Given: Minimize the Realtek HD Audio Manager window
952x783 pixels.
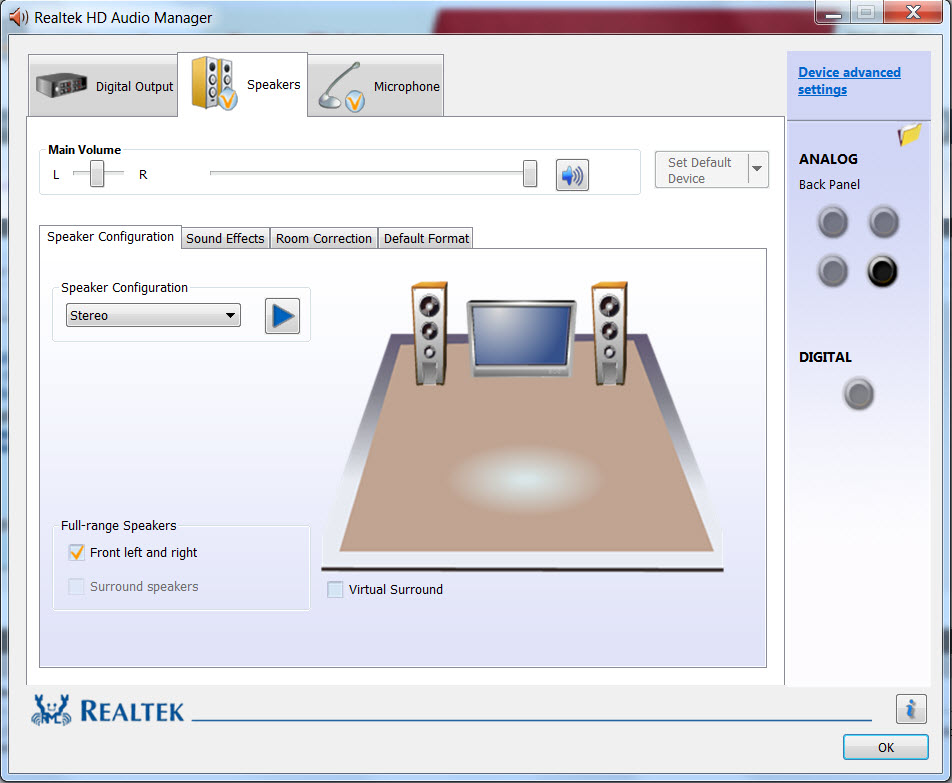Looking at the screenshot, I should tap(834, 13).
